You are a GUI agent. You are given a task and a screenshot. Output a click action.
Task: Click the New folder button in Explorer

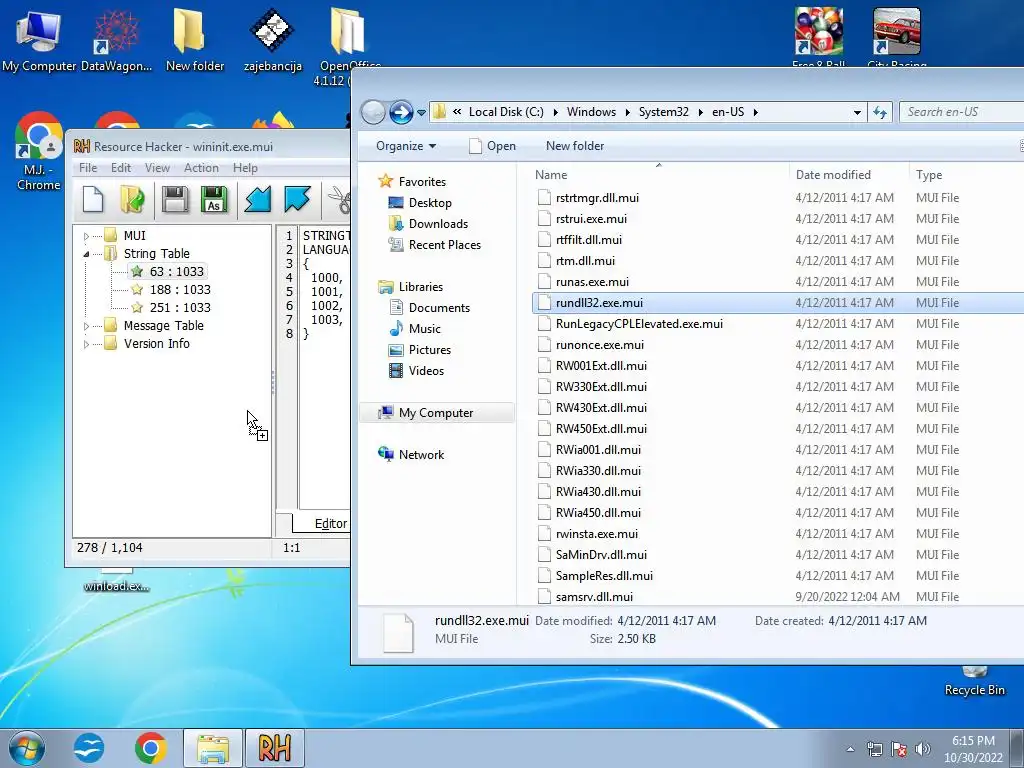(575, 146)
